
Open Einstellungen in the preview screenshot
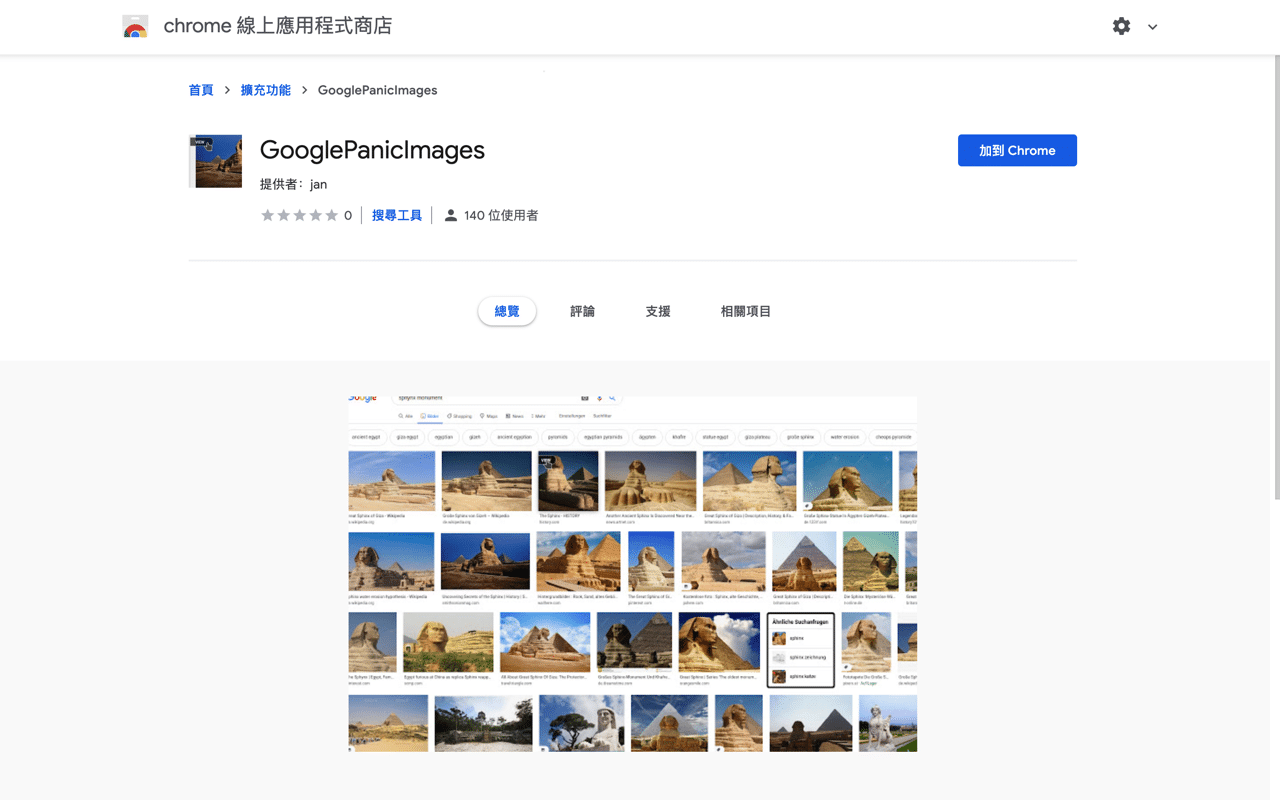click(572, 415)
